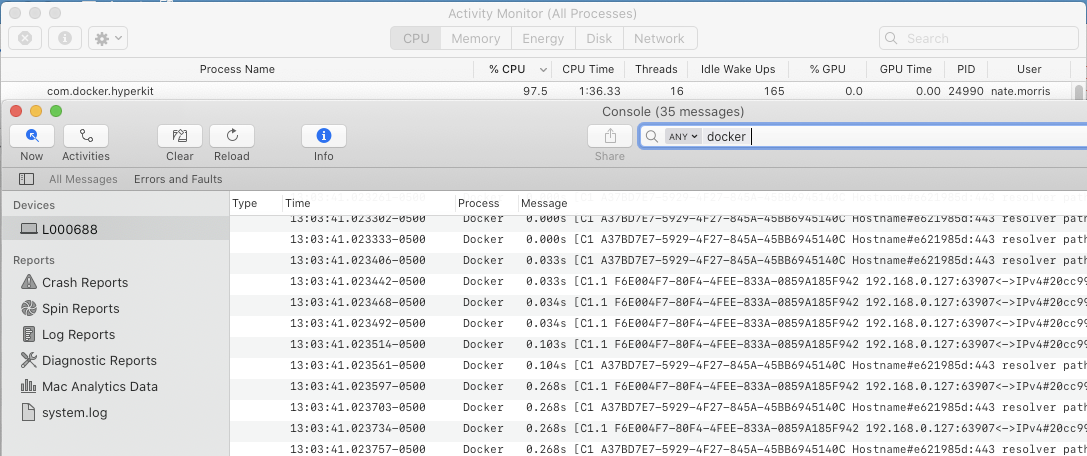Select log row at 13:03:41.023468-0500
The image size is (1087, 456).
[659, 302]
